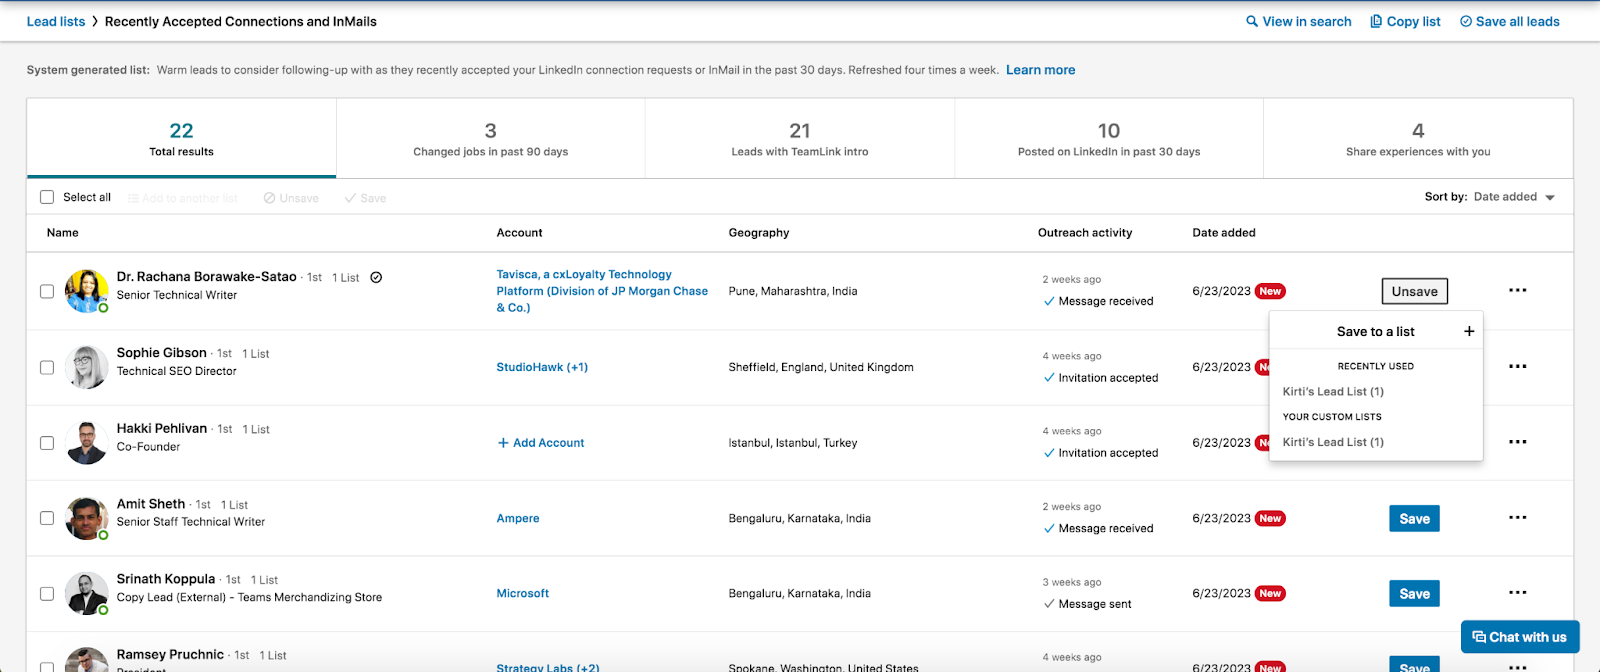
Task: Click verified badge icon next to Dr. Rachana
Action: (x=376, y=277)
